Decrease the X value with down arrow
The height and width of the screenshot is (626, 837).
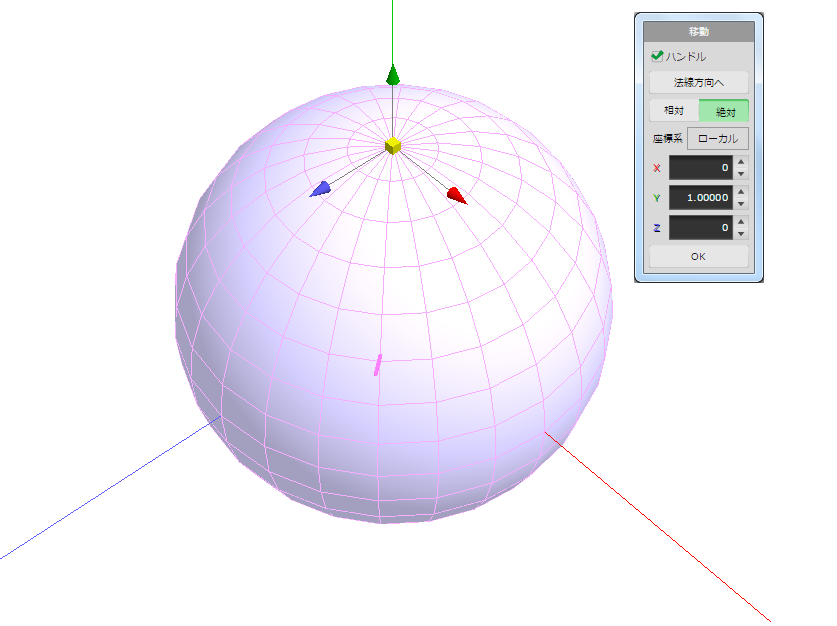tap(741, 174)
